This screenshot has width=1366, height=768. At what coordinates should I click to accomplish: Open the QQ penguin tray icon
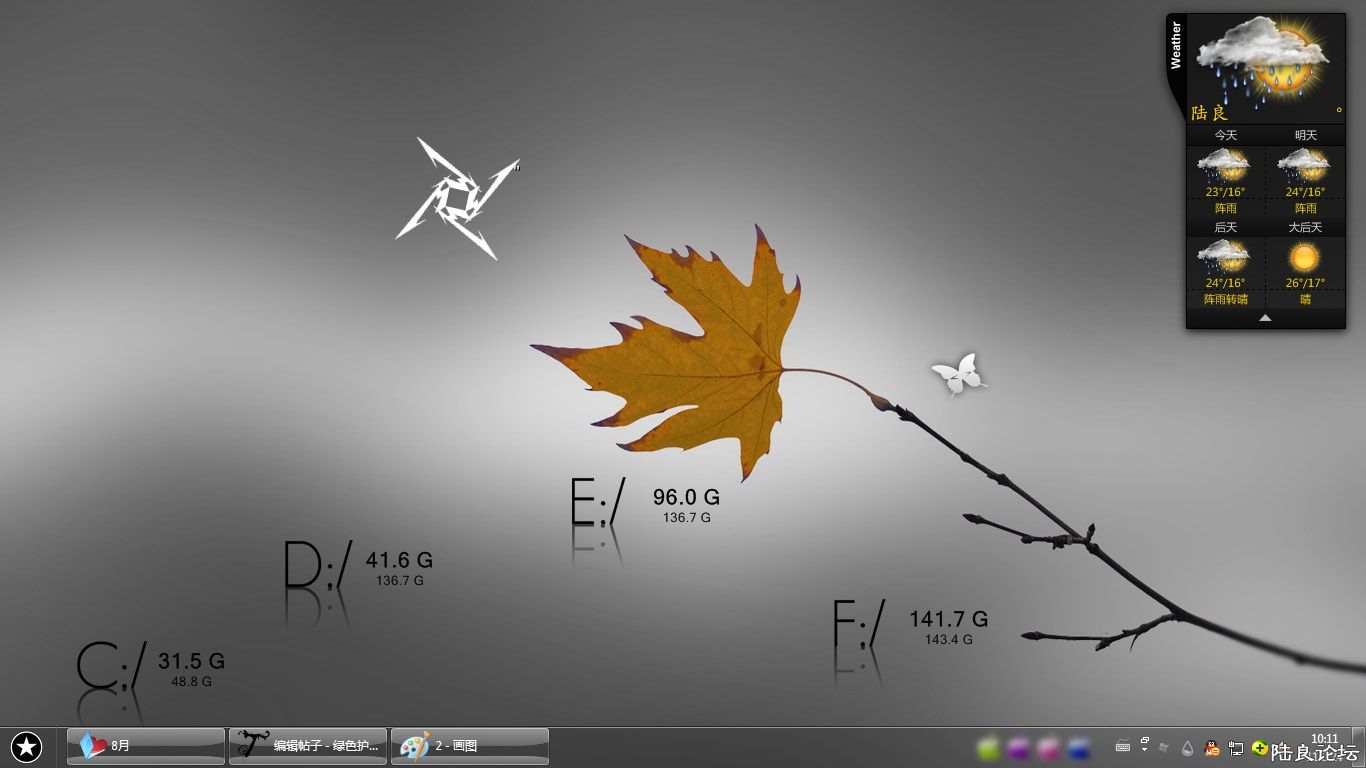click(1211, 747)
